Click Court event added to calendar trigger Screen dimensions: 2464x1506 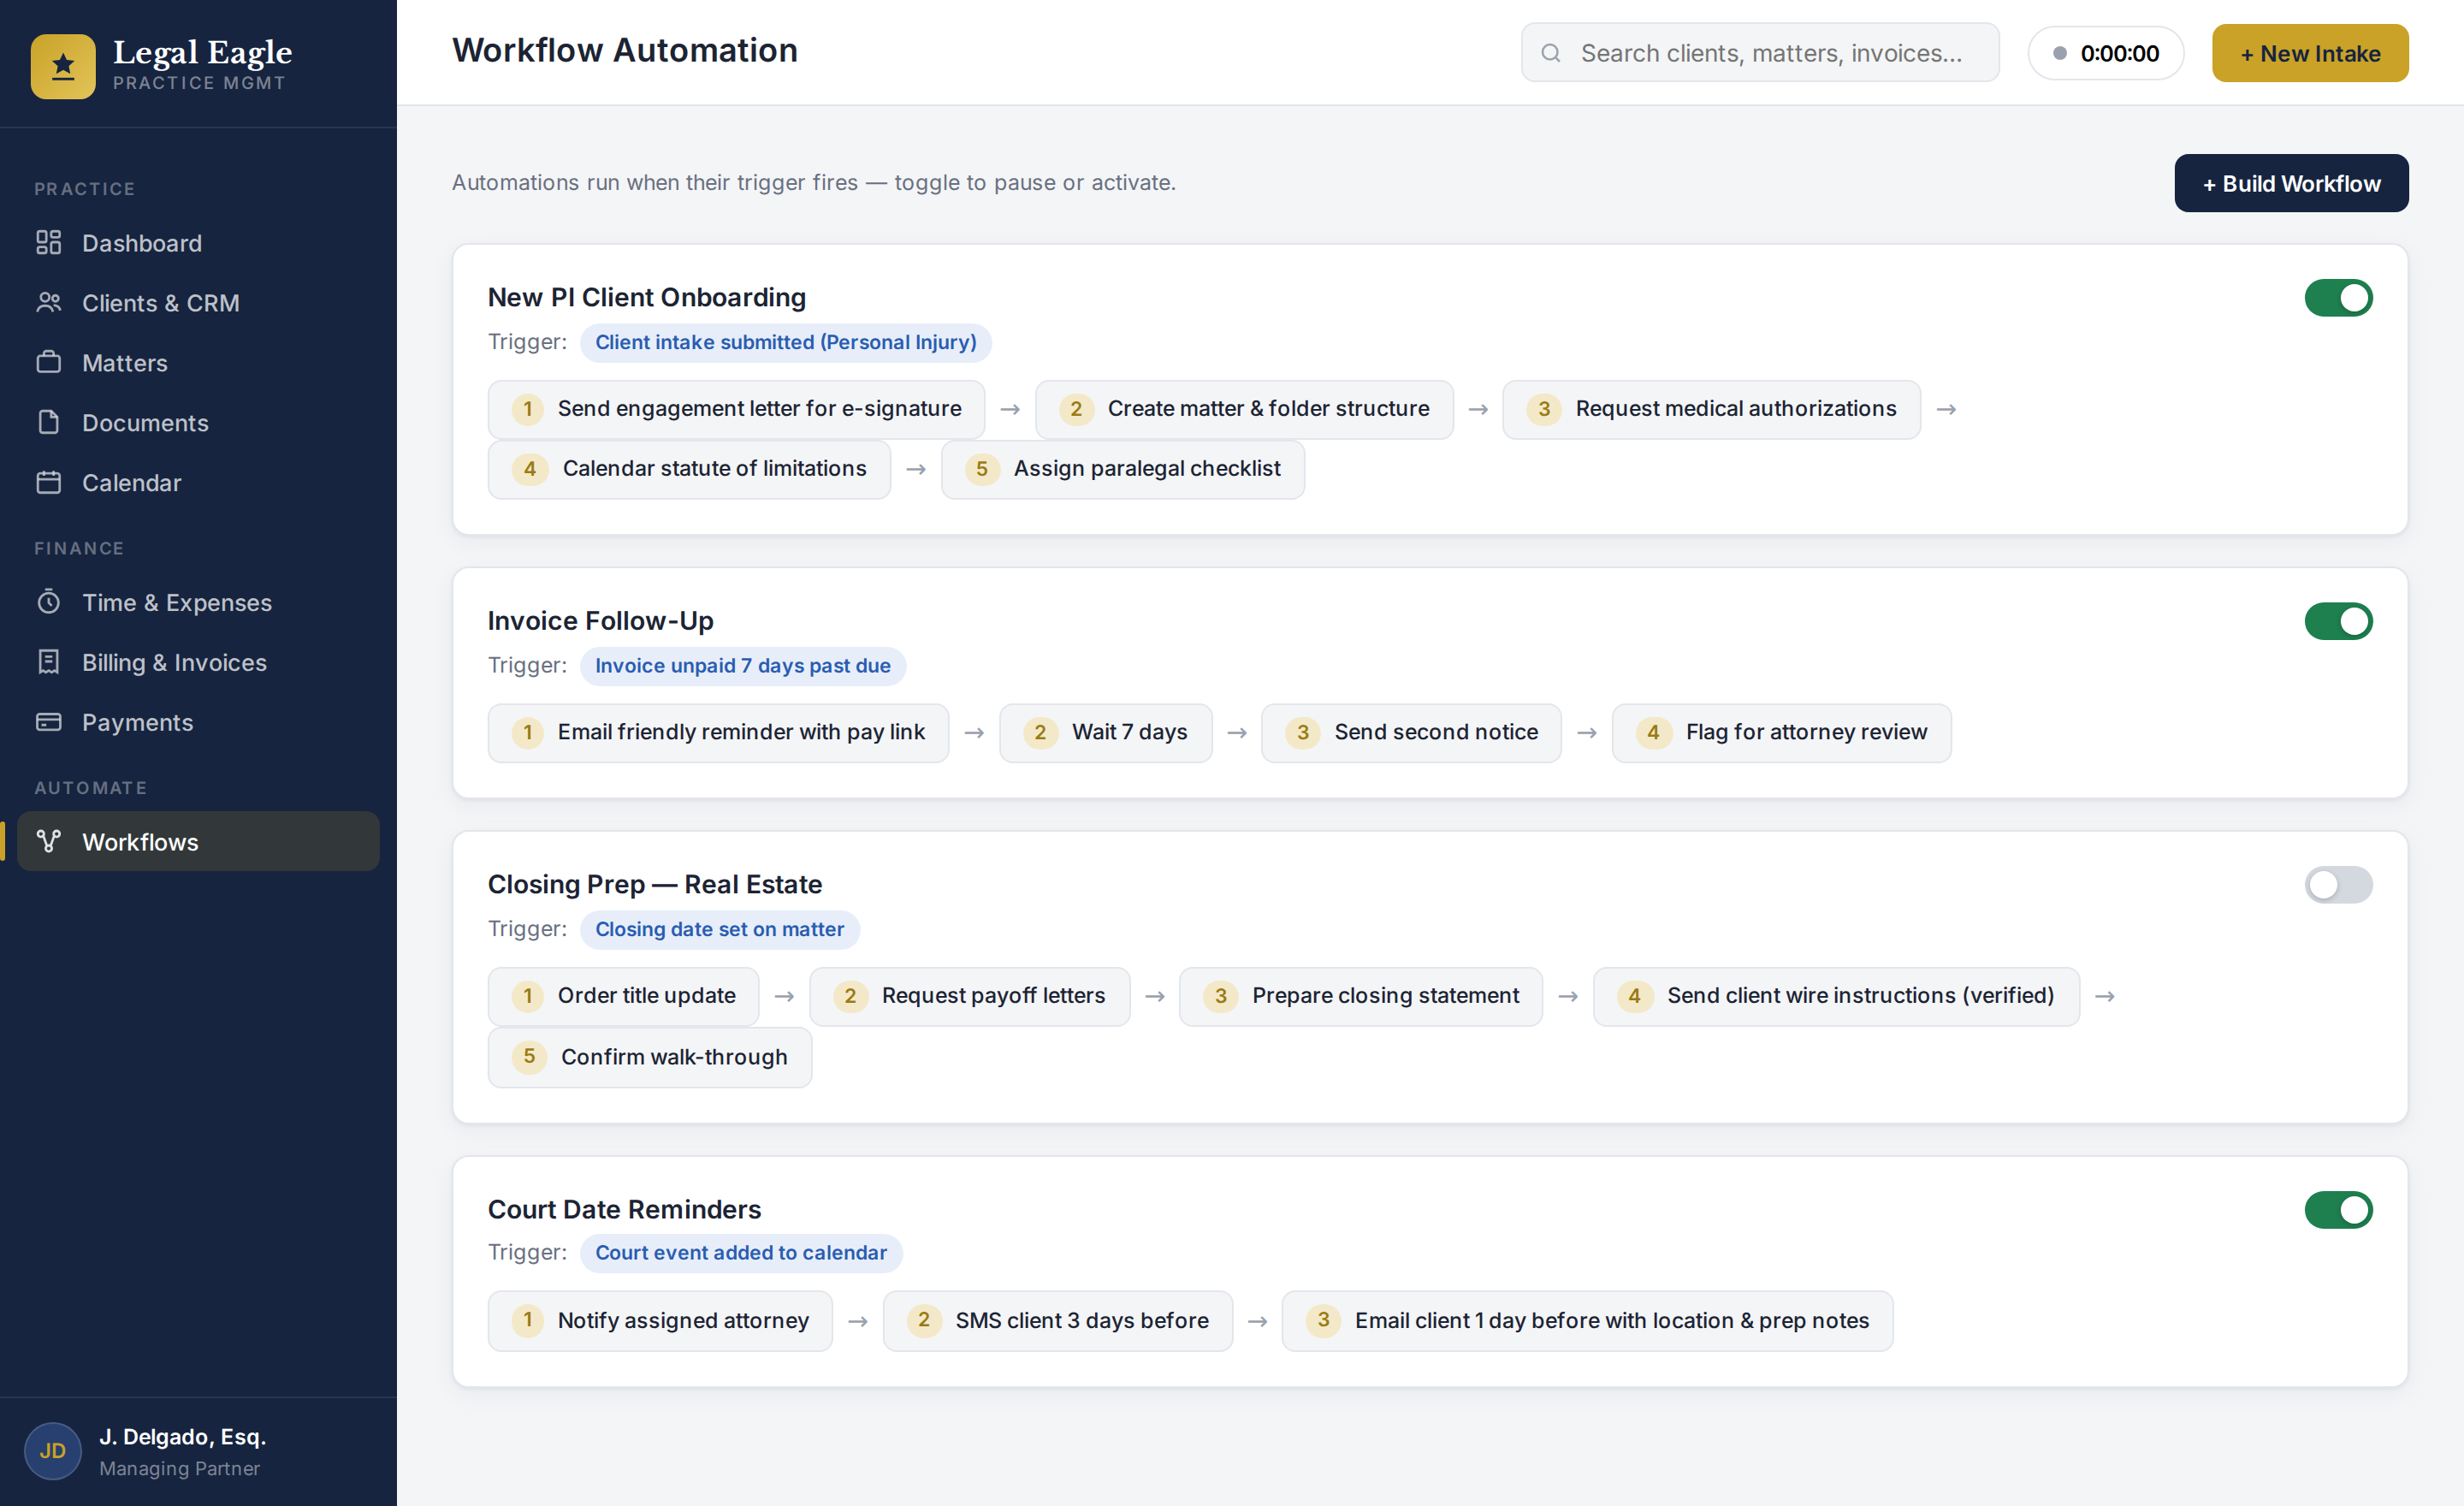[741, 1253]
